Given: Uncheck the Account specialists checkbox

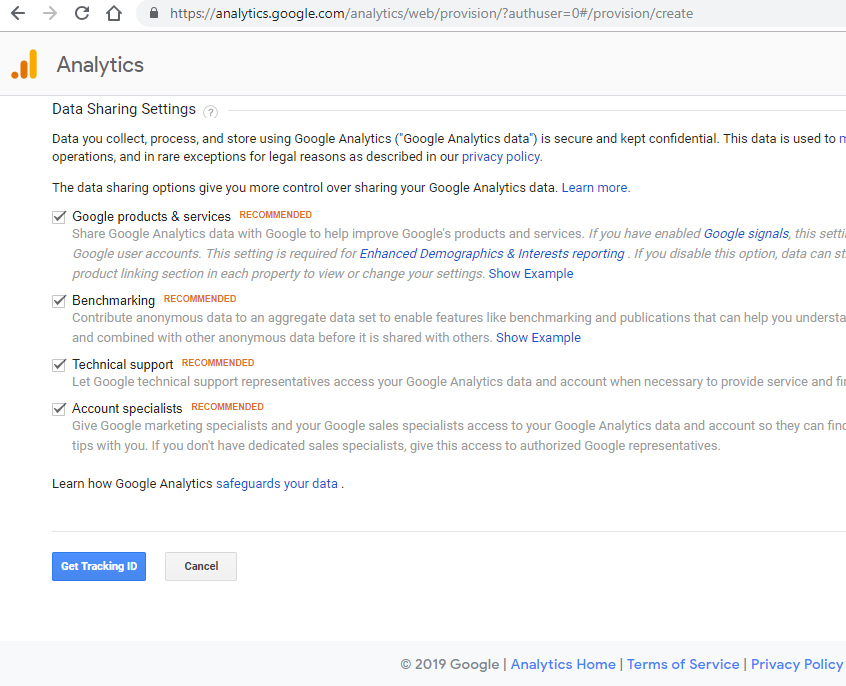Looking at the screenshot, I should (59, 409).
